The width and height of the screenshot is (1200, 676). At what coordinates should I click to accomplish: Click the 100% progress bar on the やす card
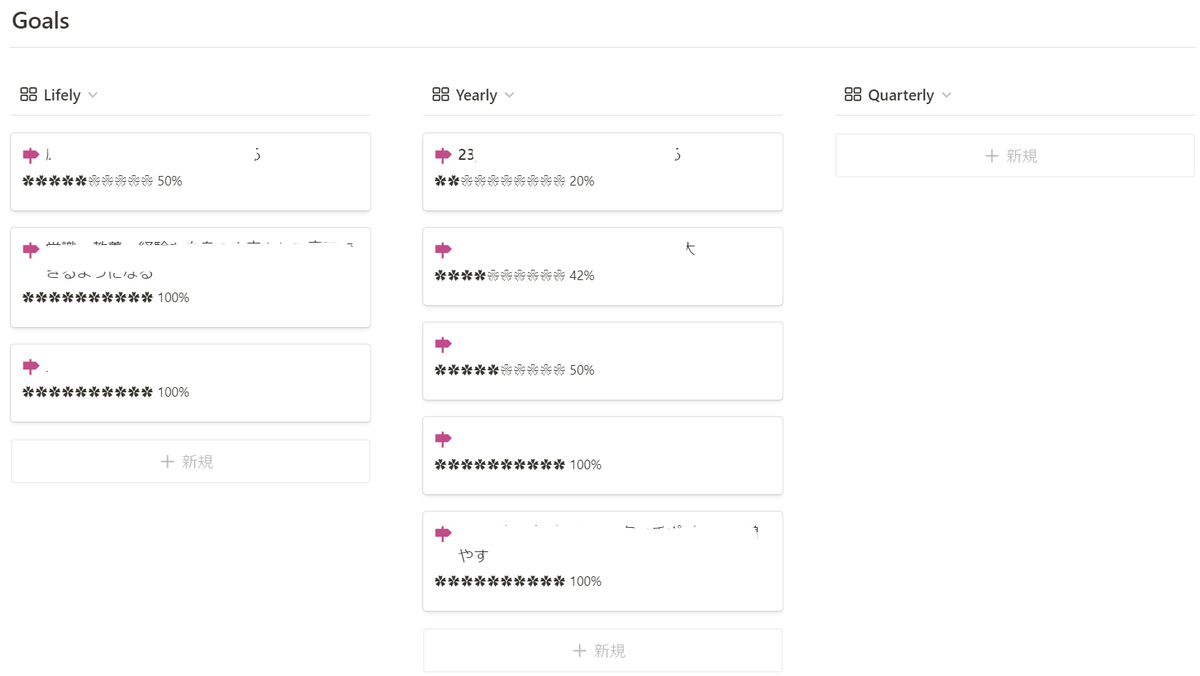pyautogui.click(x=500, y=581)
